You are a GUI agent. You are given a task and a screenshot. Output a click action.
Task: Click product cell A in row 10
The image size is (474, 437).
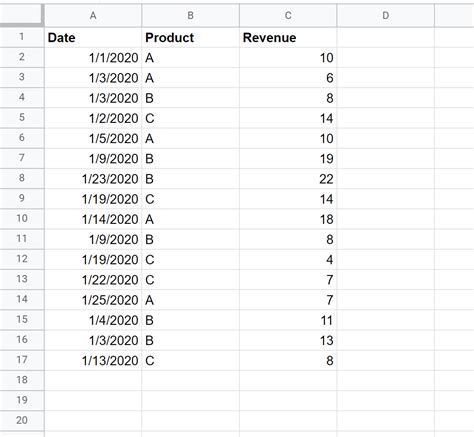coord(190,219)
